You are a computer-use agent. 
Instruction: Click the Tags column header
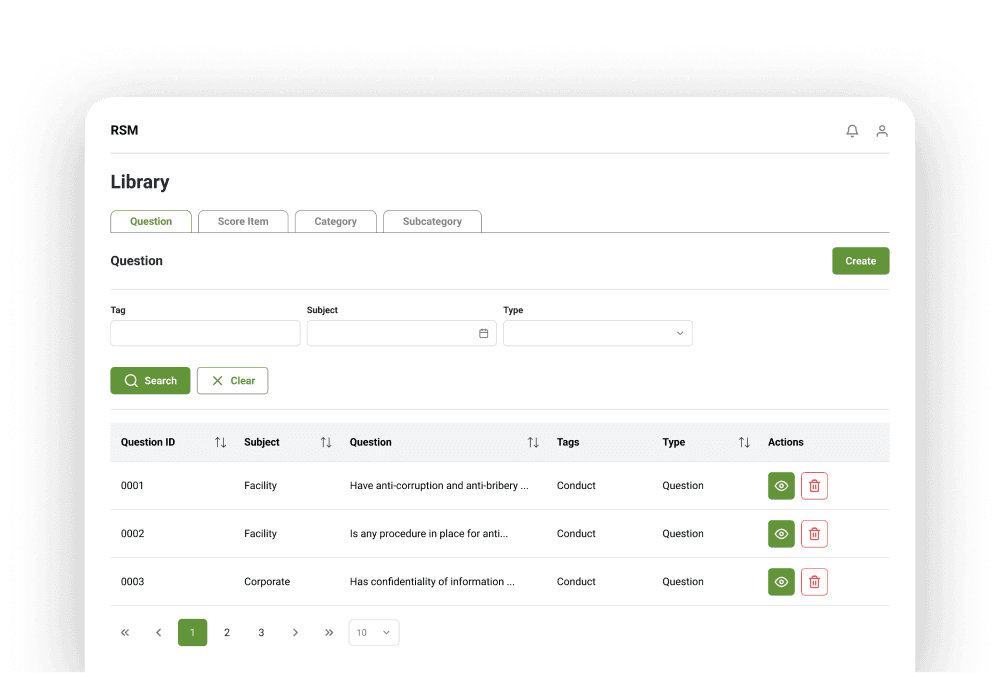click(568, 442)
